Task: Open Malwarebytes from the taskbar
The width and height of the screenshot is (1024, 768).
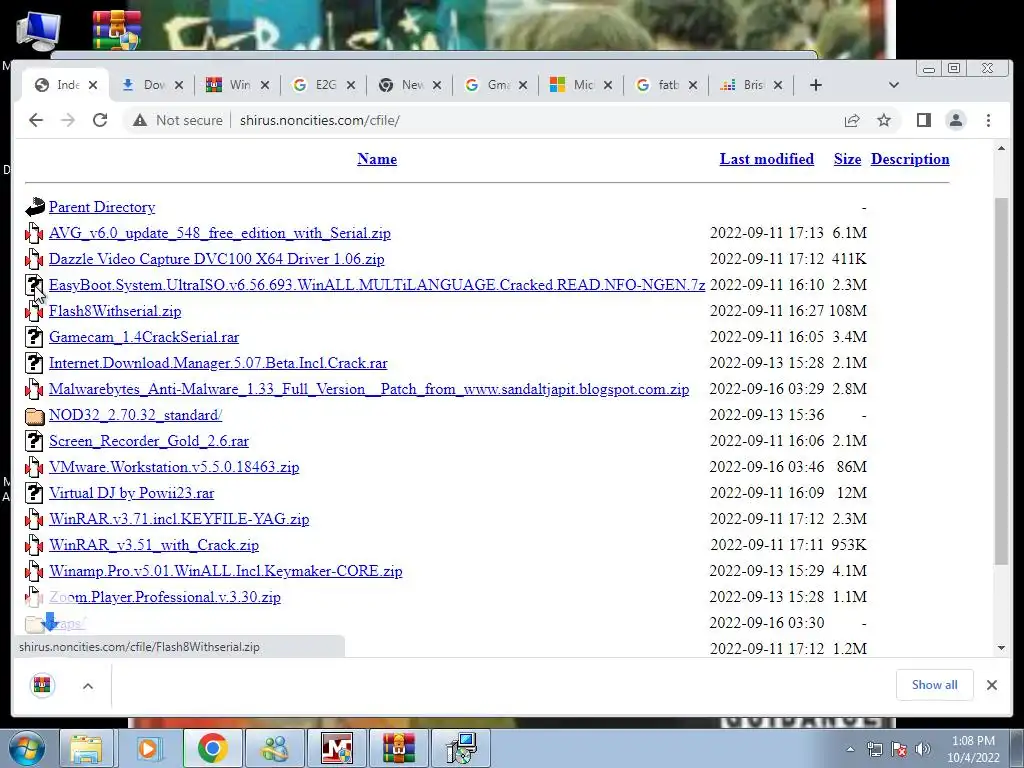Action: (337, 748)
